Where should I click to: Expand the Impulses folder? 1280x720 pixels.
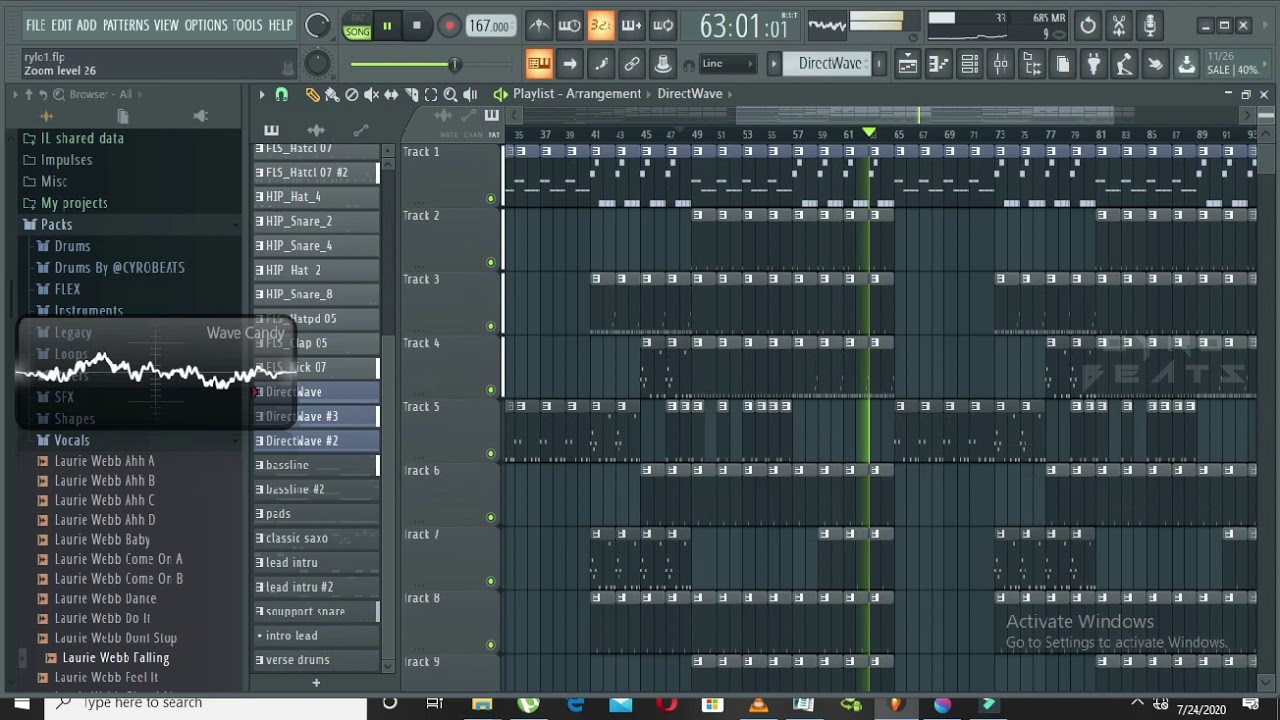66,160
